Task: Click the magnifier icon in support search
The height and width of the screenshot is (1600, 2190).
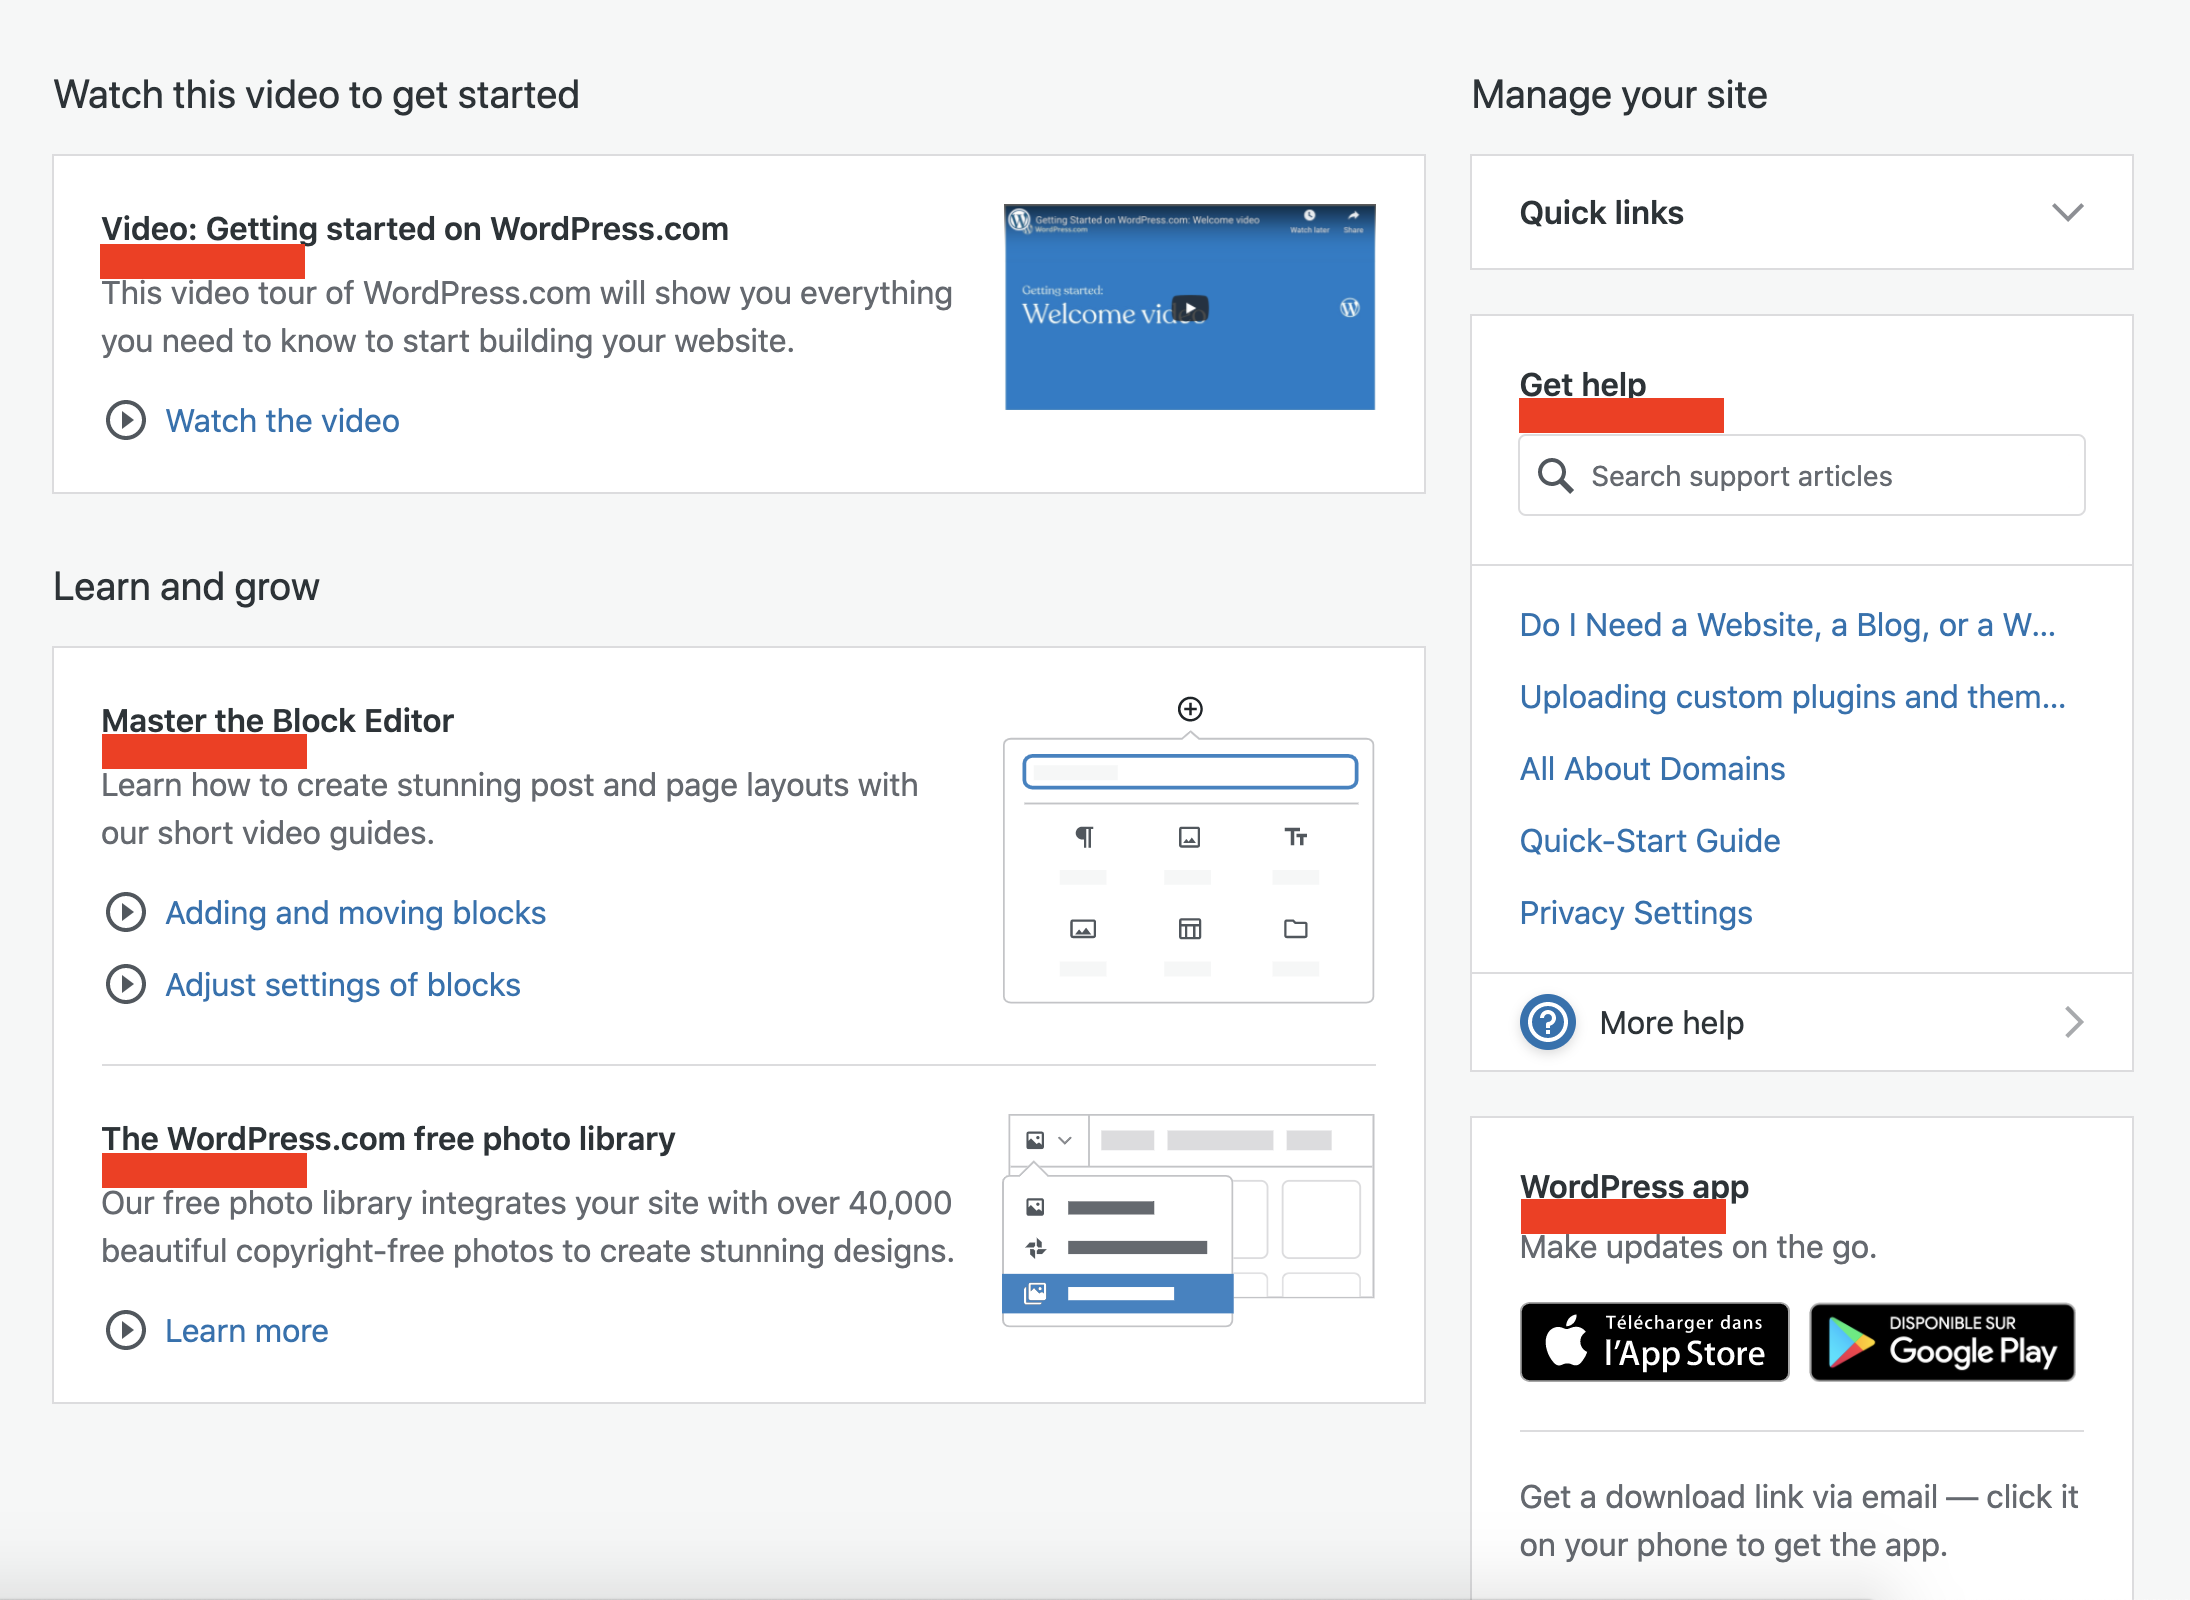Action: click(1555, 476)
